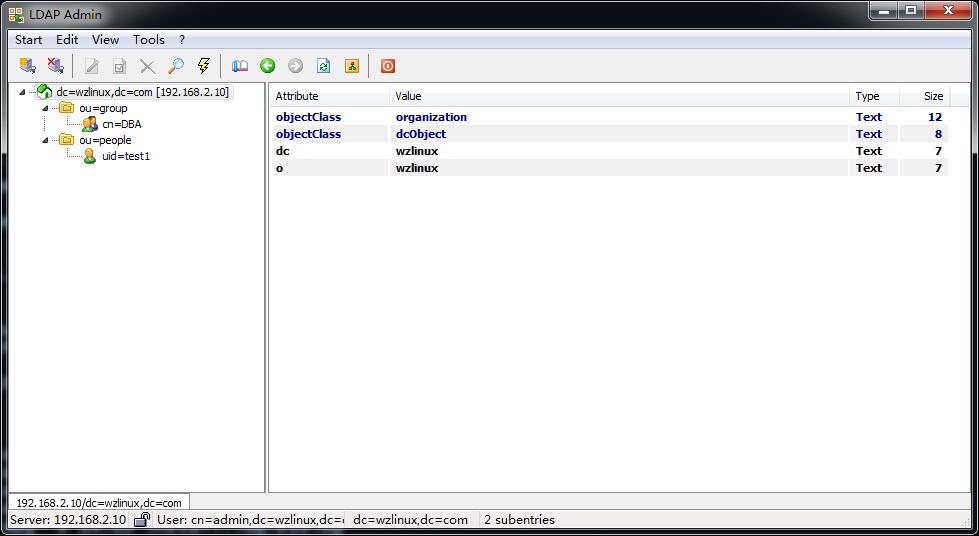Select the uid=test1 tree label

coord(126,156)
